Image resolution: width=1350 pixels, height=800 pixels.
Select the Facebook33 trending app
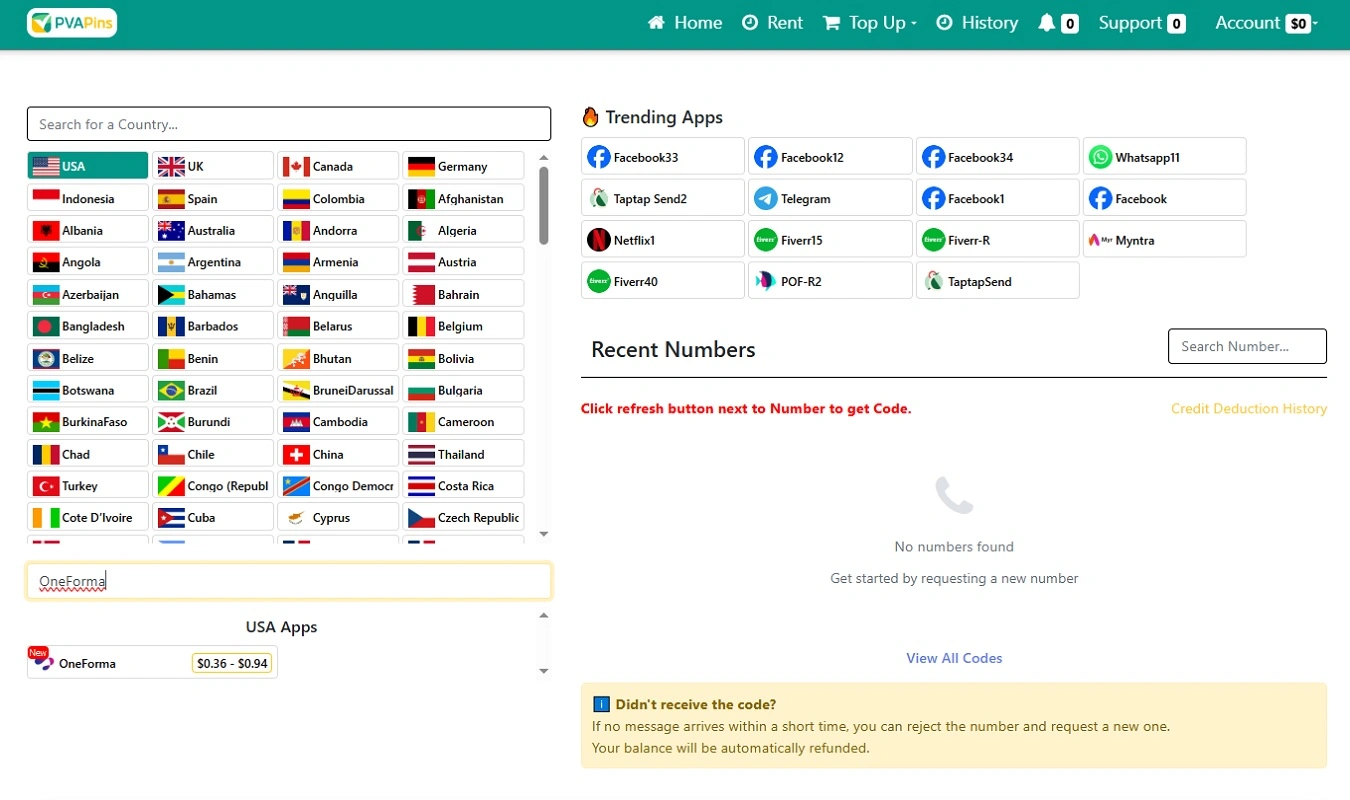(x=663, y=157)
